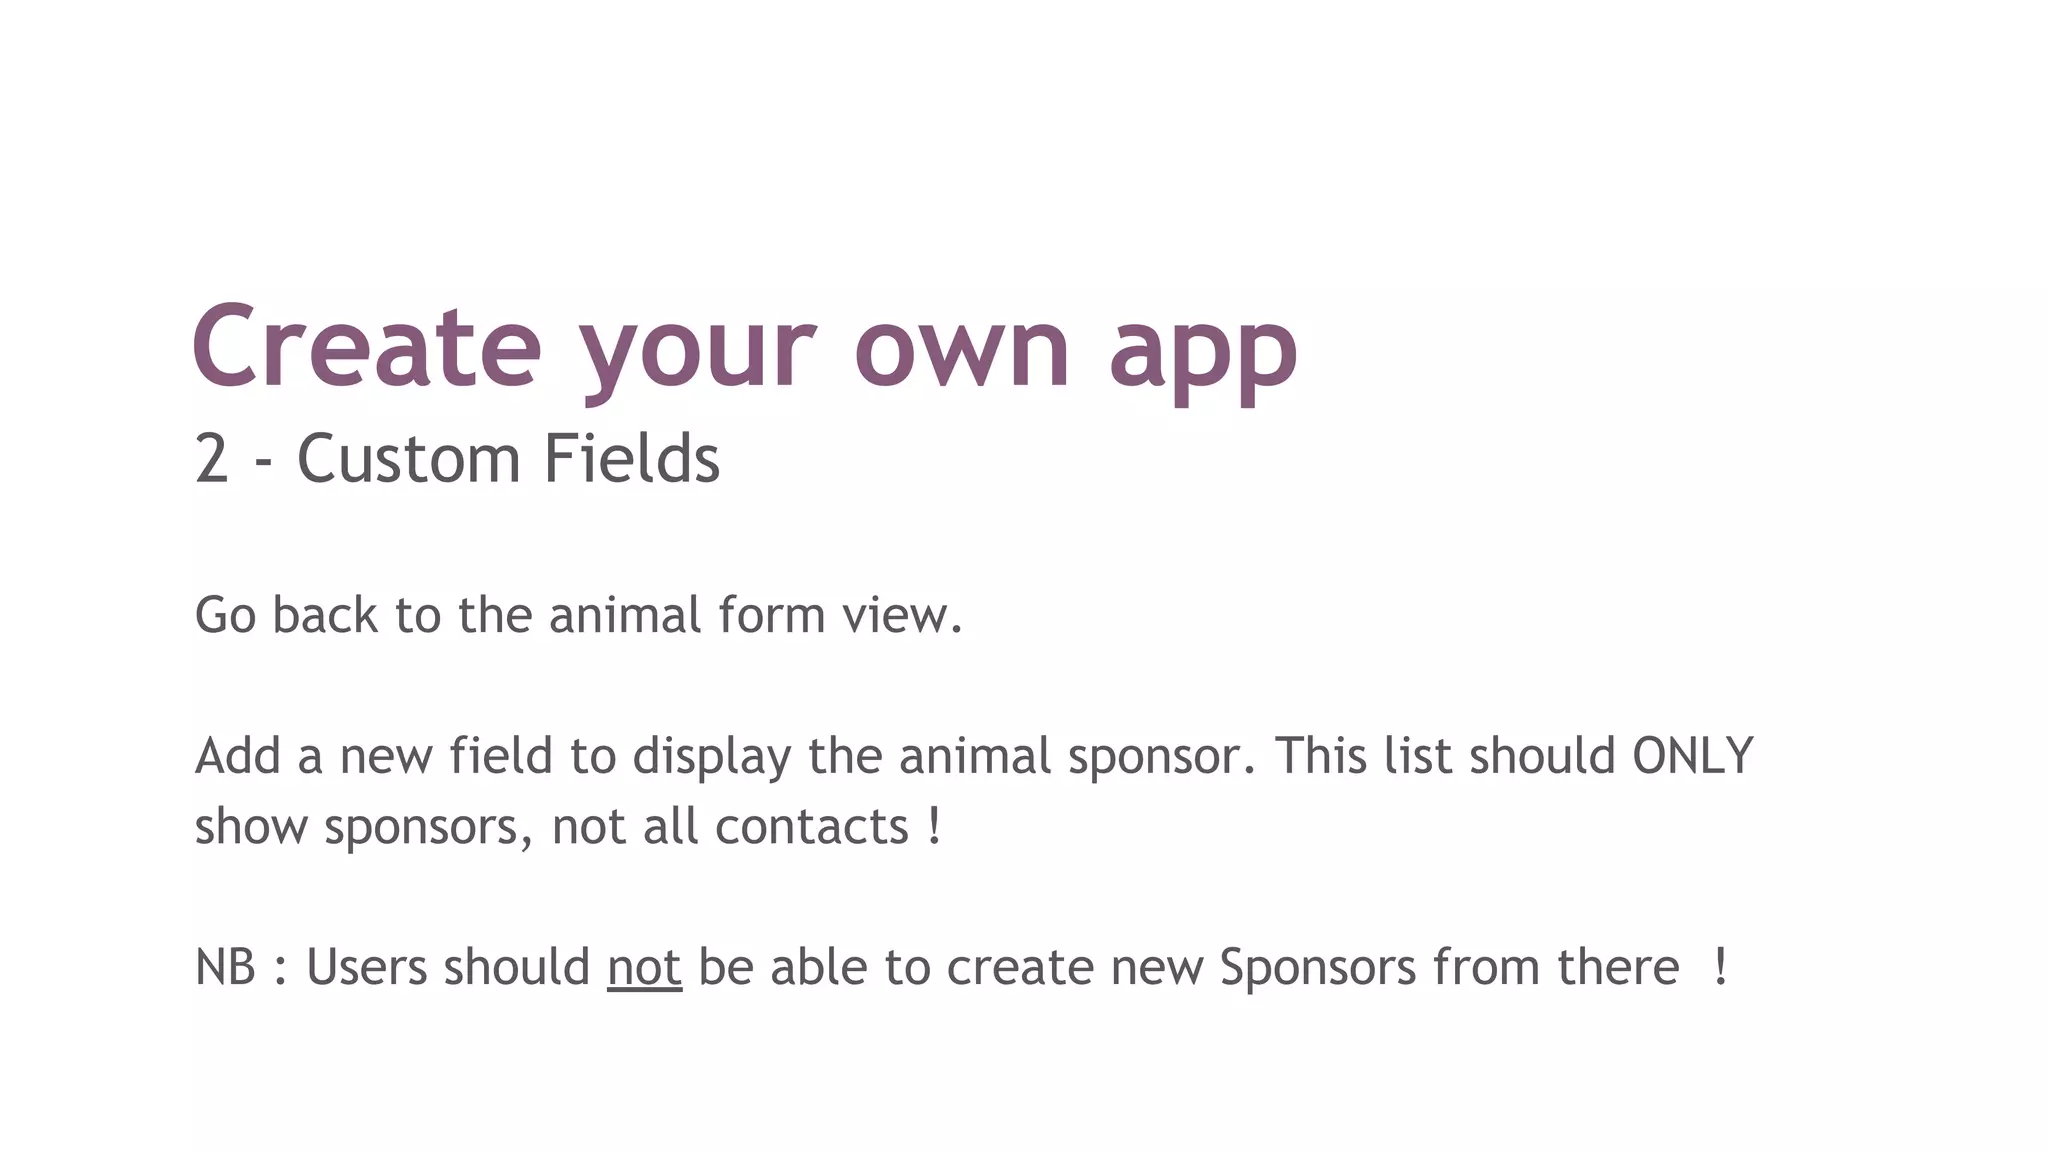
Task: Click the sentence "Go back to the animal form view."
Action: (578, 615)
